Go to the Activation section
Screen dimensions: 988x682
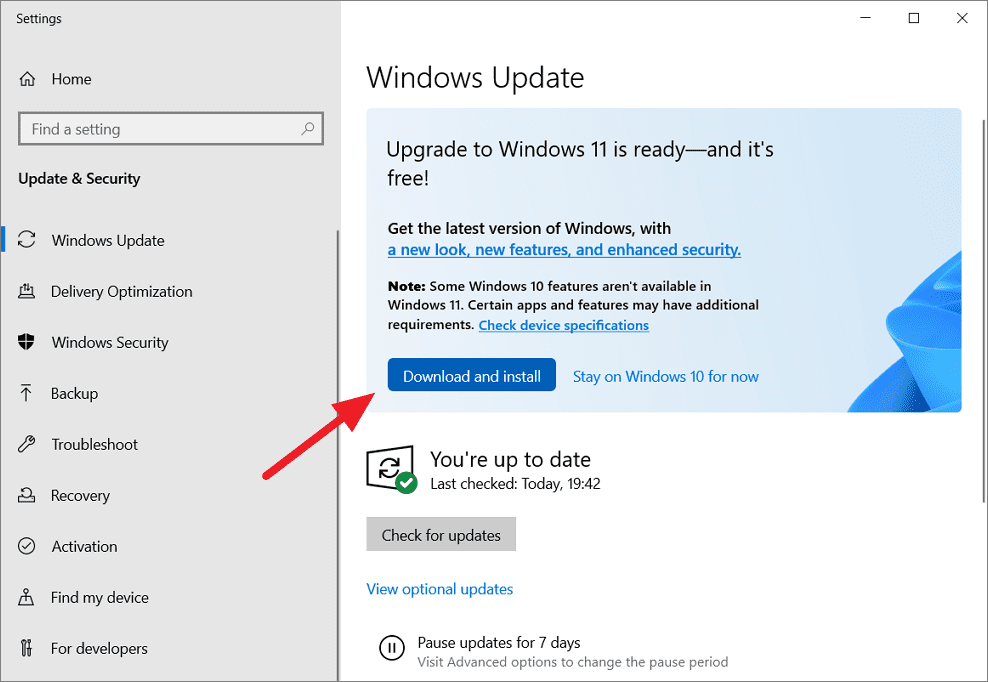pos(83,546)
